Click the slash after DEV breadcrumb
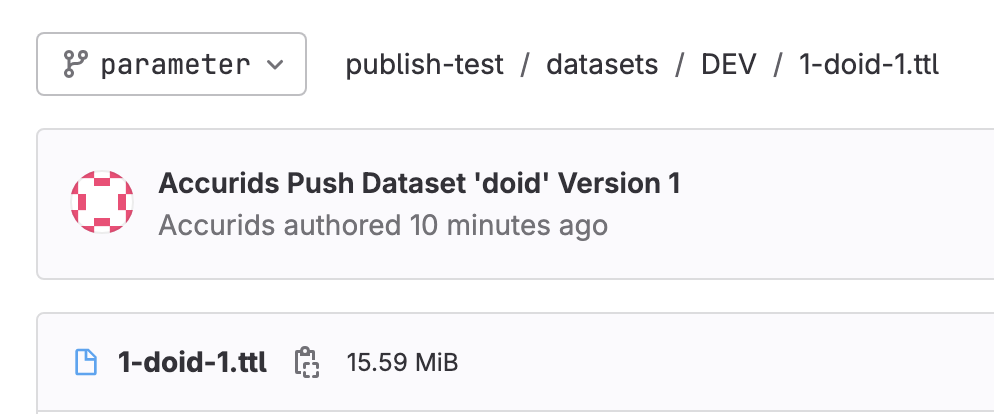The width and height of the screenshot is (994, 414). tap(777, 65)
